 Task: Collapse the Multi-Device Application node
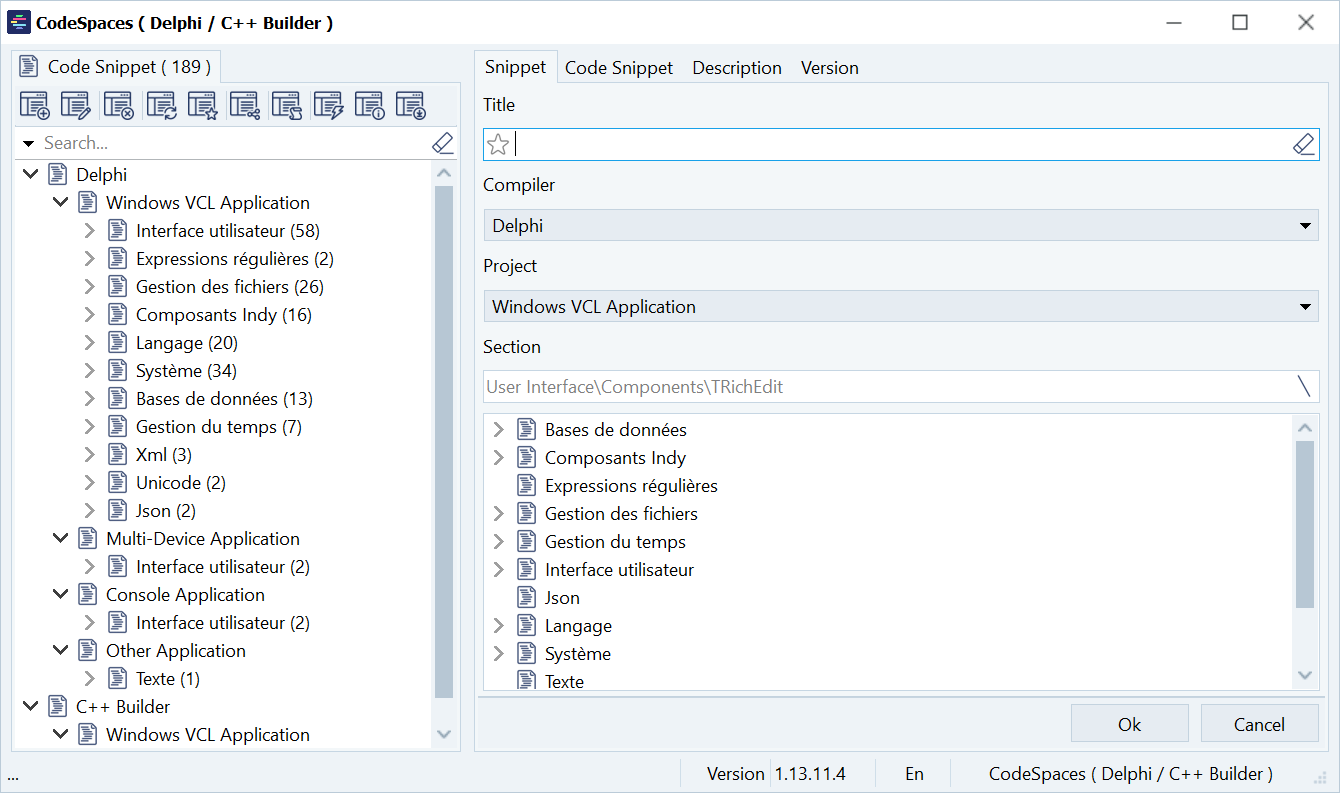click(60, 539)
